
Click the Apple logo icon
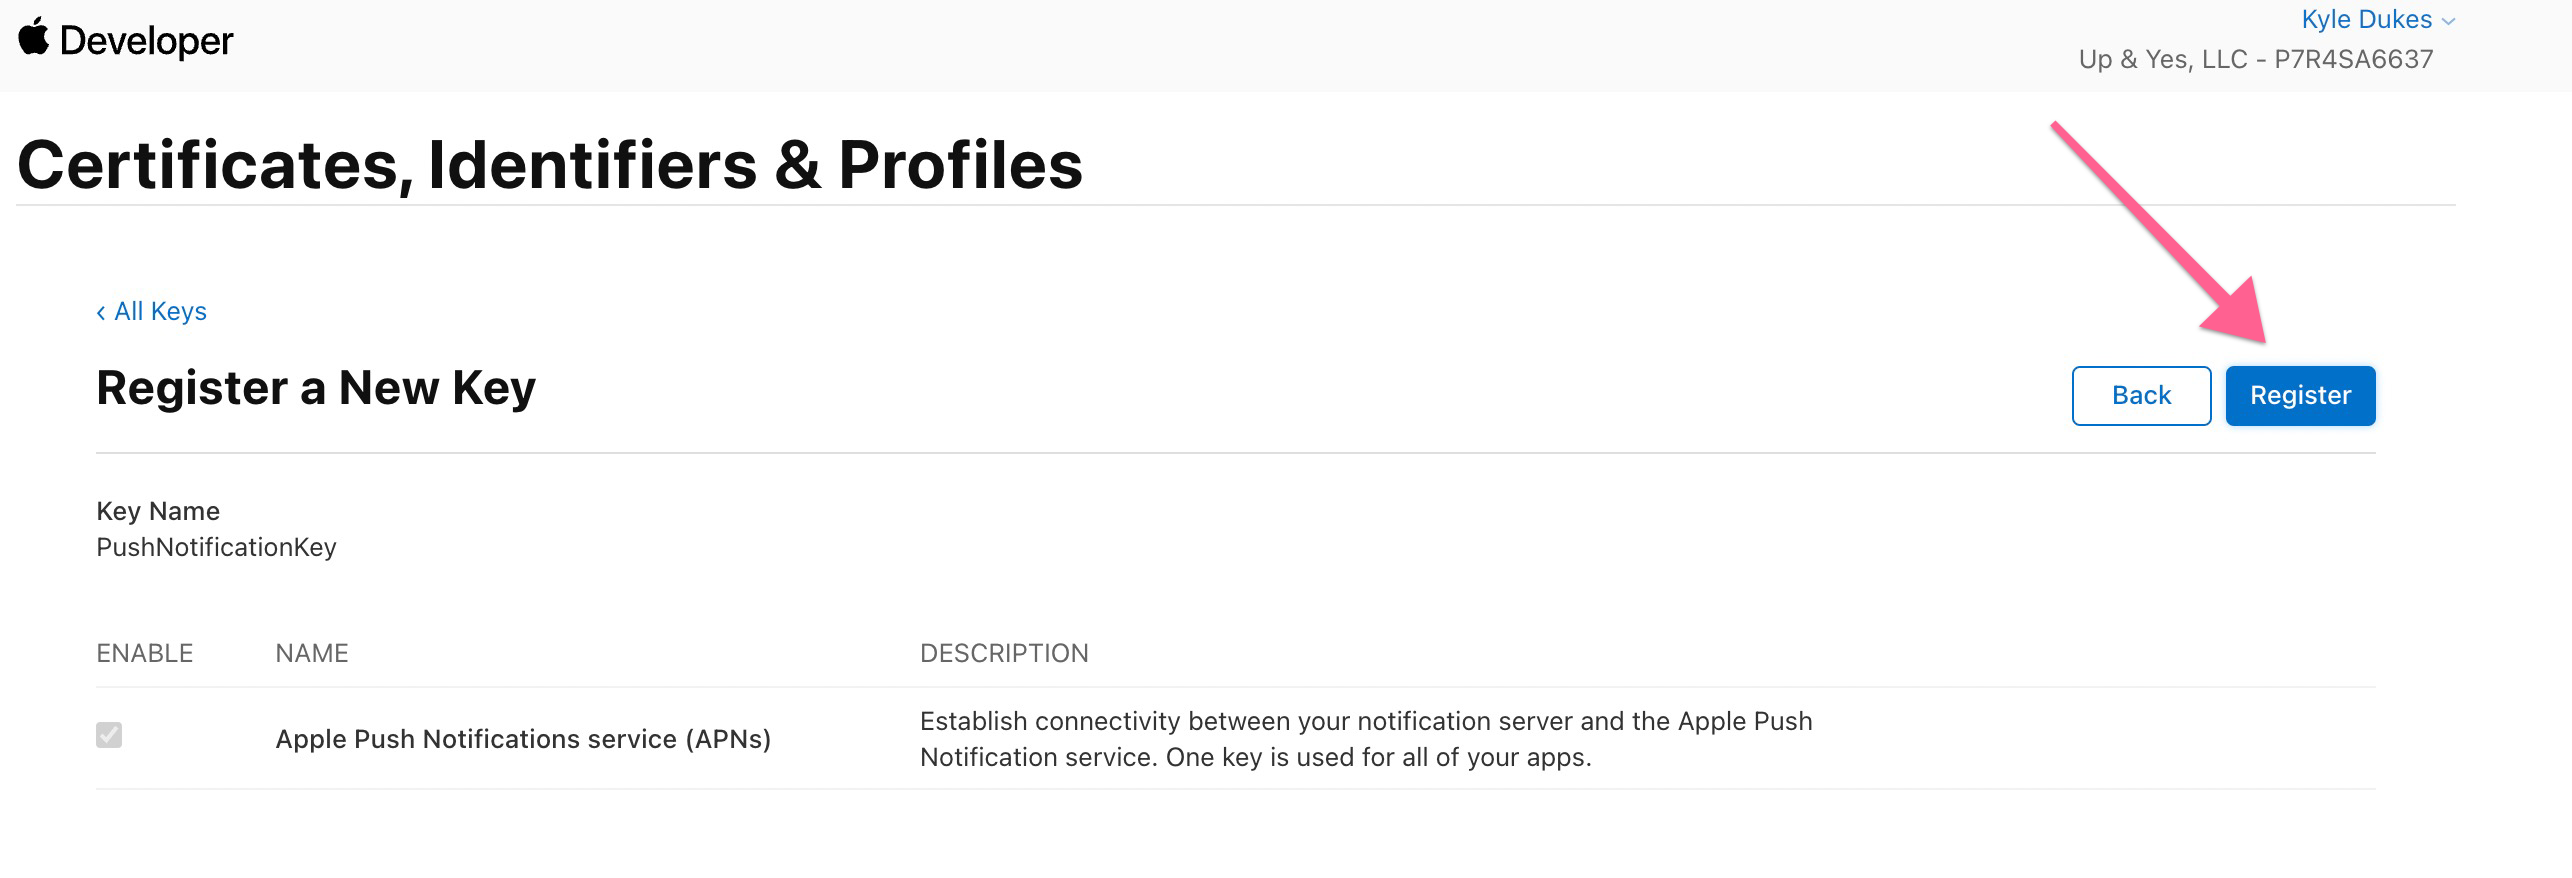pyautogui.click(x=34, y=38)
